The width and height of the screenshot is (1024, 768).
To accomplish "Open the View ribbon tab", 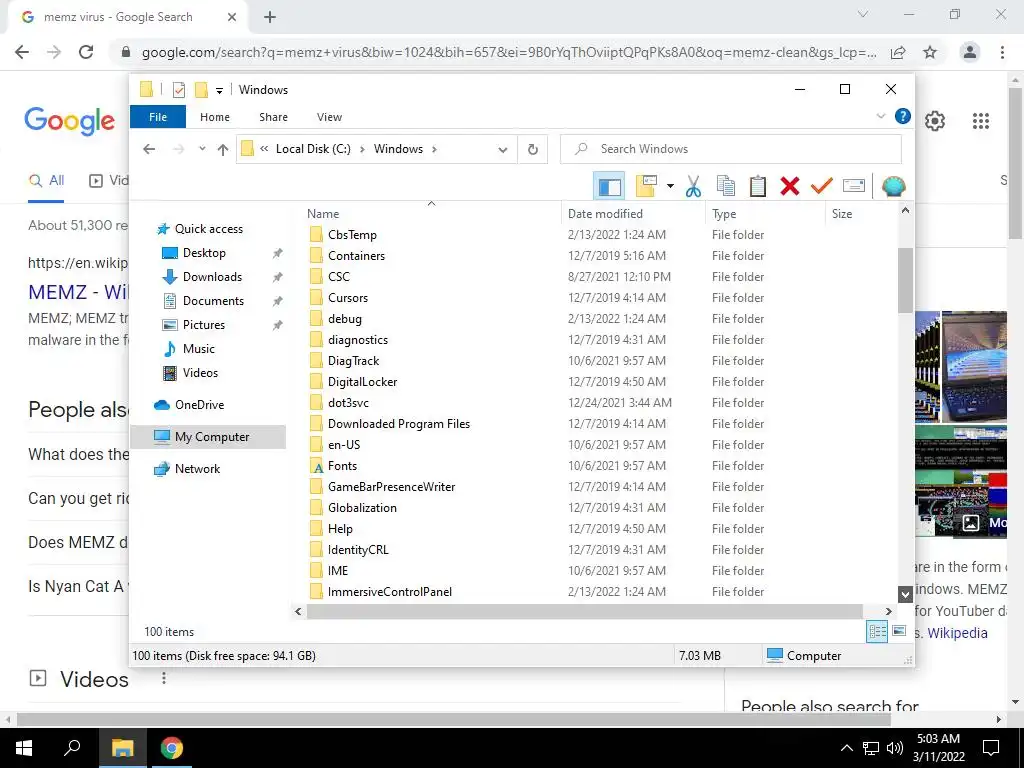I will (x=329, y=117).
